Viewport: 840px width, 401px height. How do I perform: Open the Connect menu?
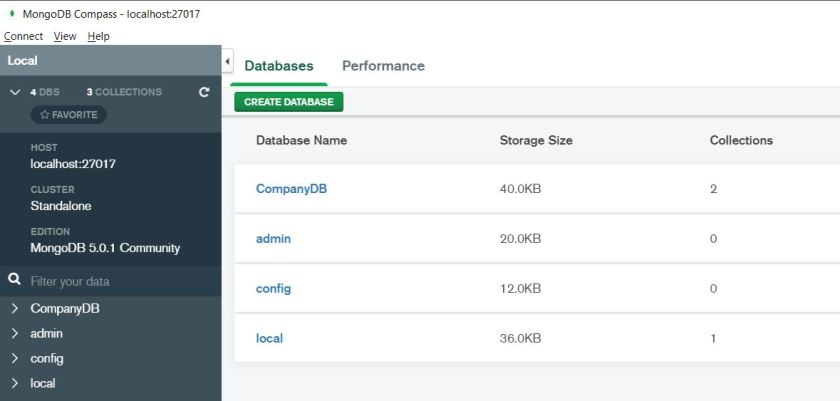coord(23,36)
